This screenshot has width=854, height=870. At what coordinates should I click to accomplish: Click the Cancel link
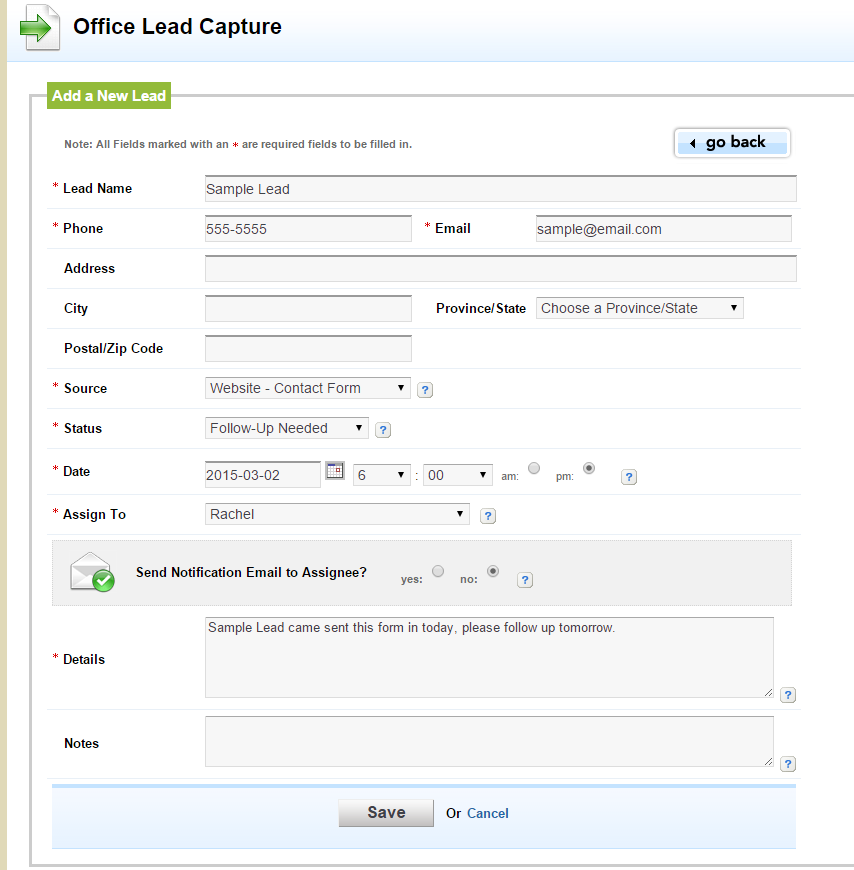point(488,814)
